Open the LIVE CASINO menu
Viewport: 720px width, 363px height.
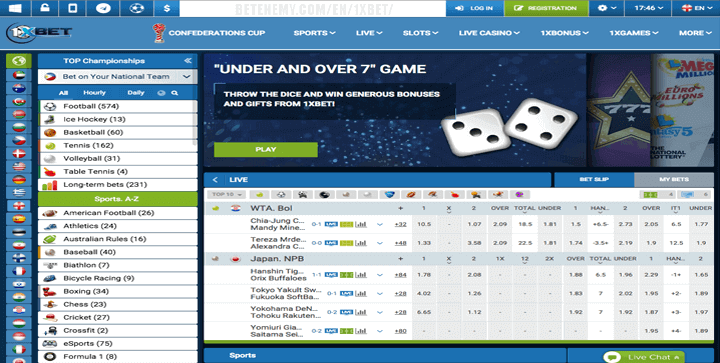(x=489, y=33)
